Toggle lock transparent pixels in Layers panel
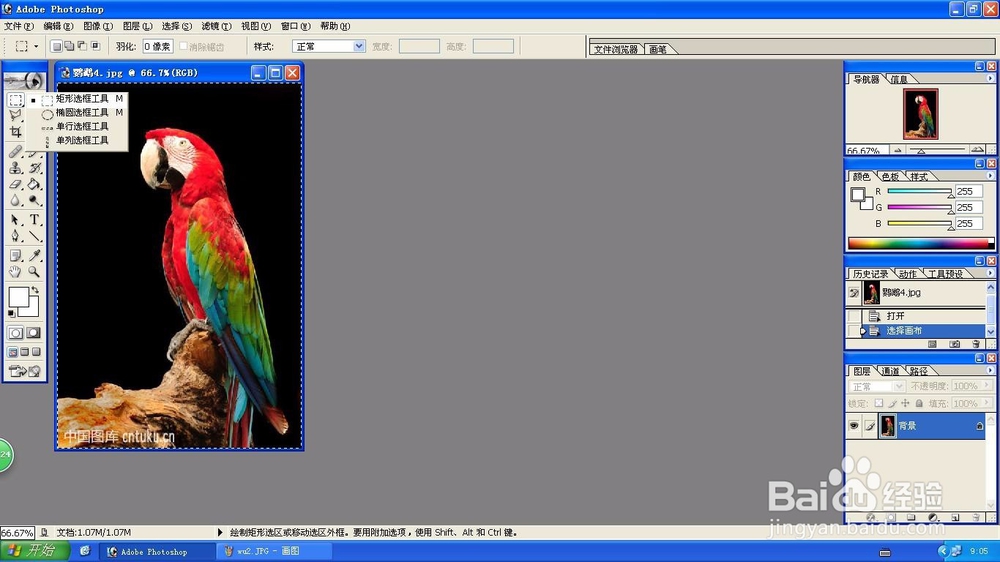Image resolution: width=1000 pixels, height=562 pixels. click(879, 403)
